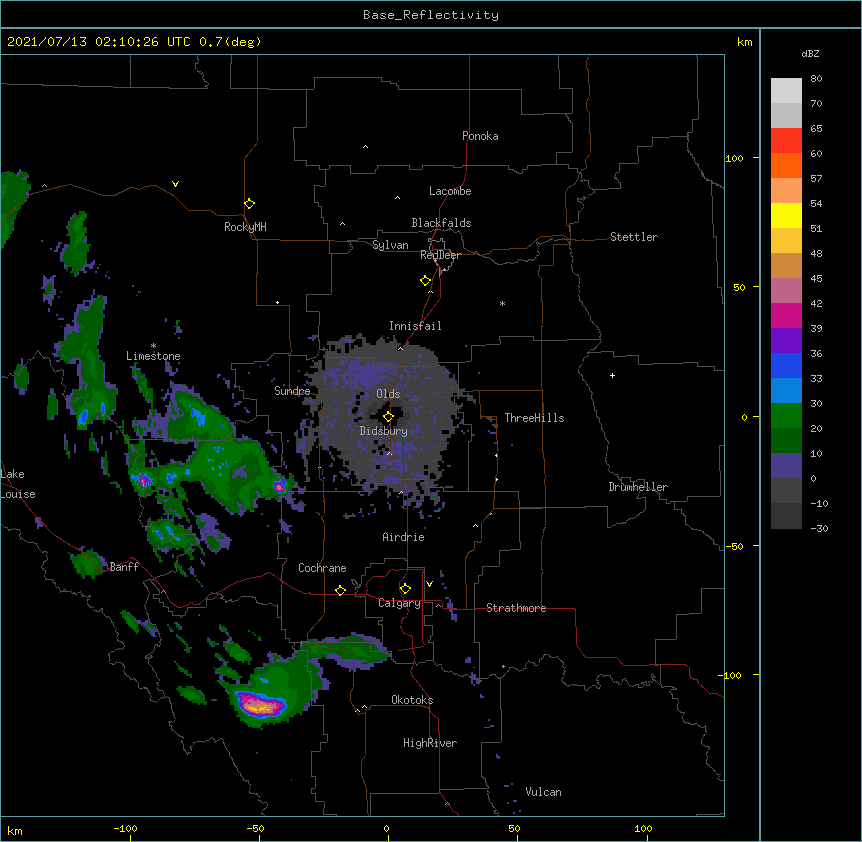Click the magenta storm cell west of Didsbury

(x=280, y=485)
